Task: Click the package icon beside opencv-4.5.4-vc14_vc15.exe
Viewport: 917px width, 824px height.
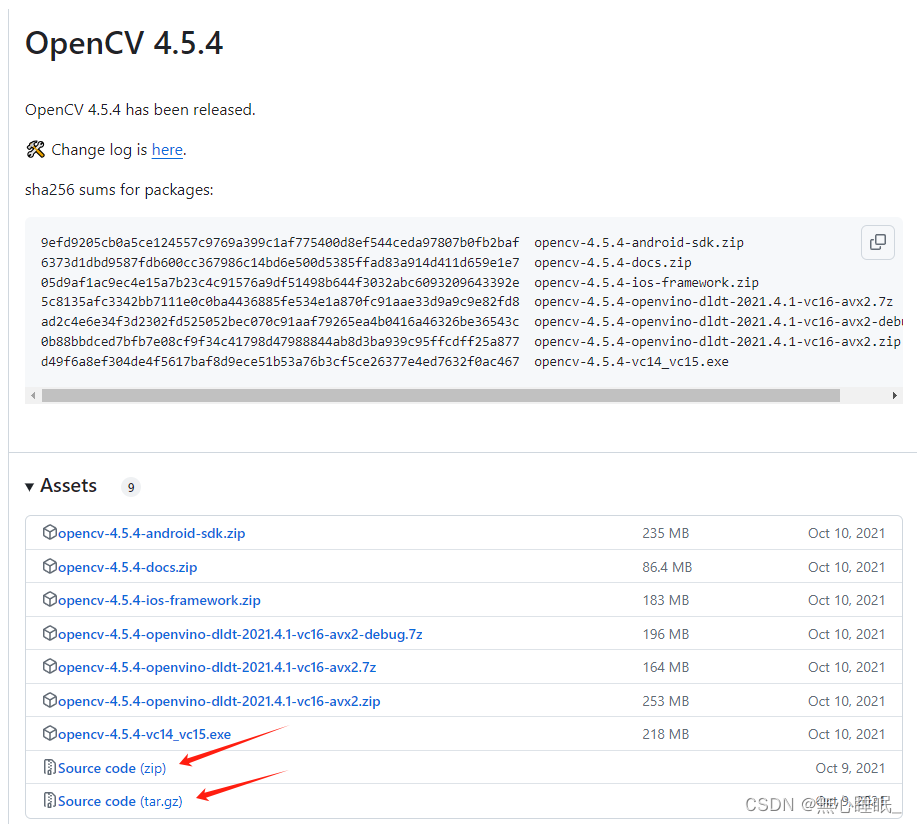Action: [50, 733]
